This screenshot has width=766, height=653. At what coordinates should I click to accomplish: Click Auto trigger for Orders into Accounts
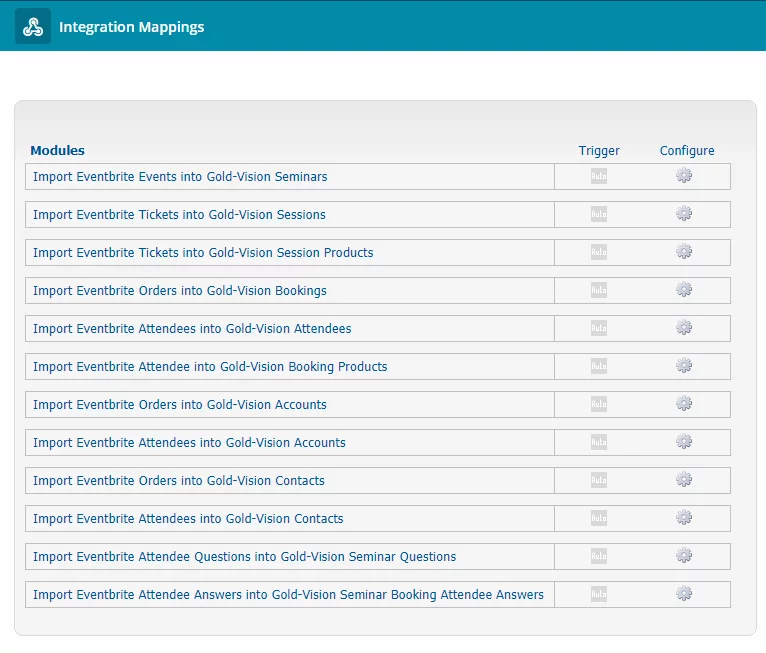click(x=599, y=404)
